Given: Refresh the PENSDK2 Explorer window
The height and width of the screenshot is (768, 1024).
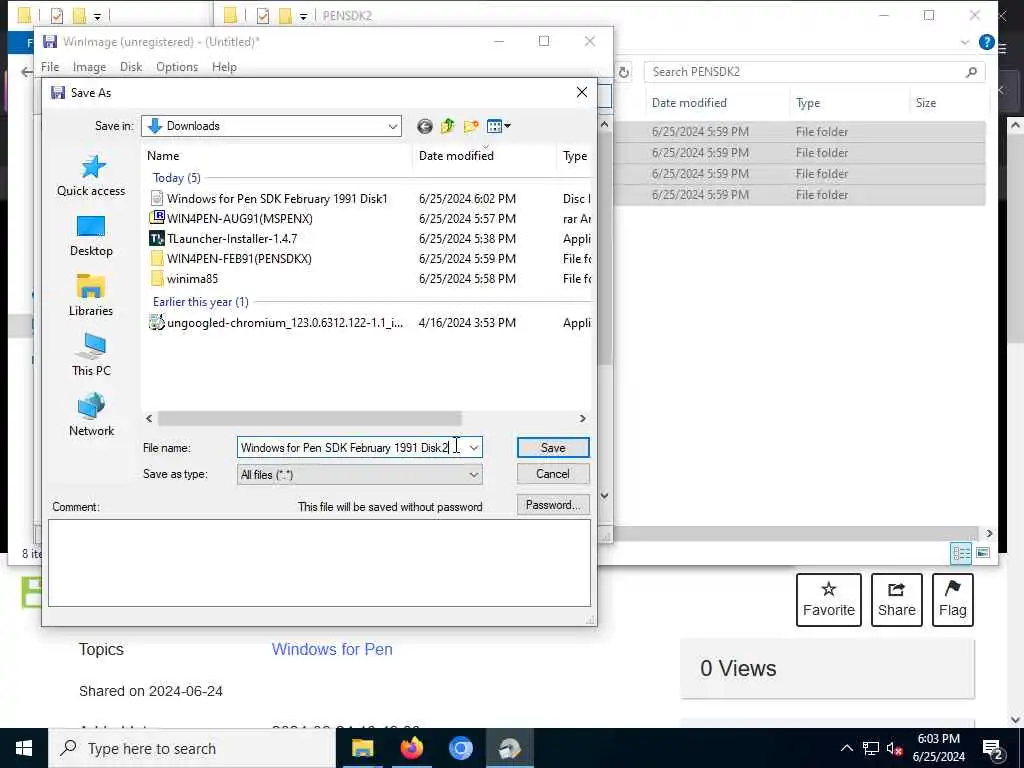Looking at the screenshot, I should (x=624, y=72).
